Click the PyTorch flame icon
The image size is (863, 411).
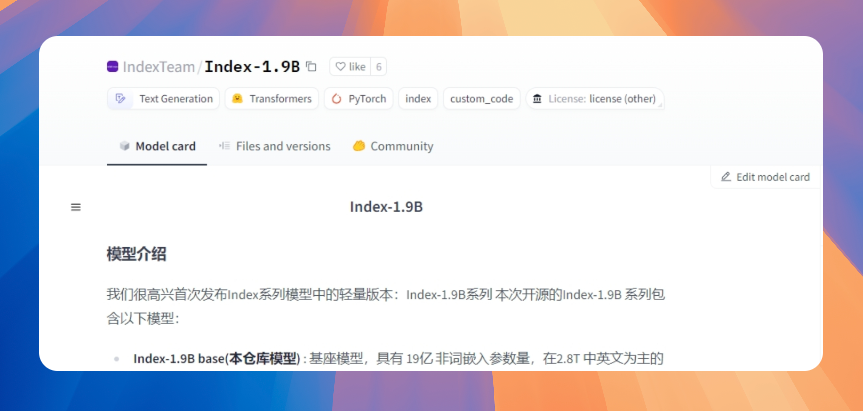point(336,99)
